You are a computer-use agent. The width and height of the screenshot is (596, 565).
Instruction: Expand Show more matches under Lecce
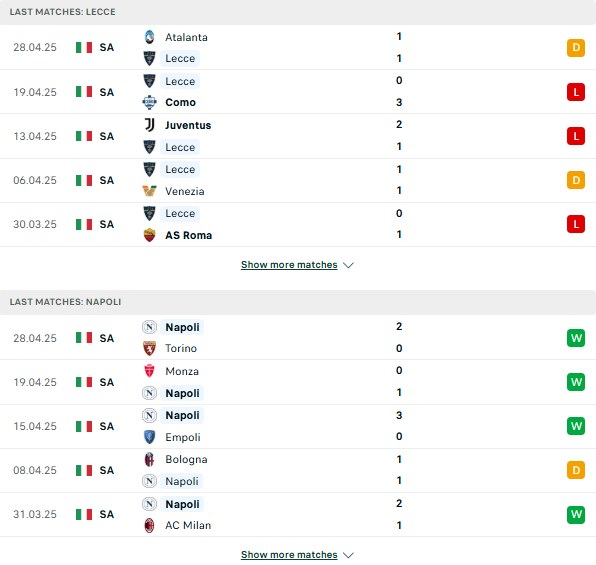pos(289,265)
